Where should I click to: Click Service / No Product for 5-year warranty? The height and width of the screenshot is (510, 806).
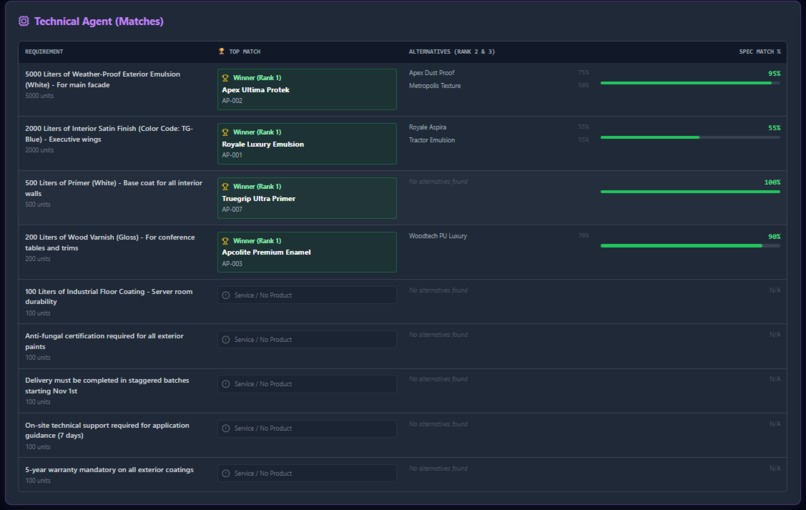coord(307,473)
